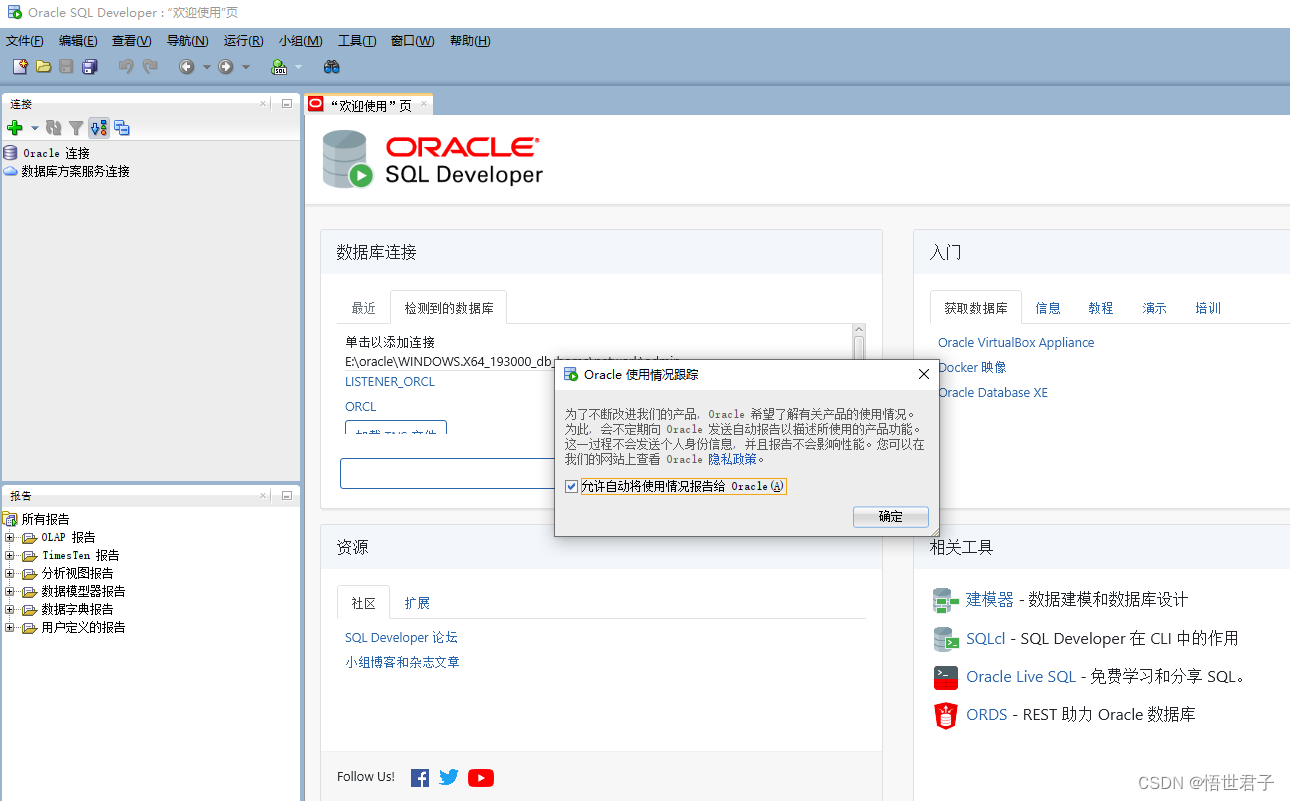Expand the 数据模型器报告 tree node
This screenshot has width=1290, height=801.
(x=9, y=592)
